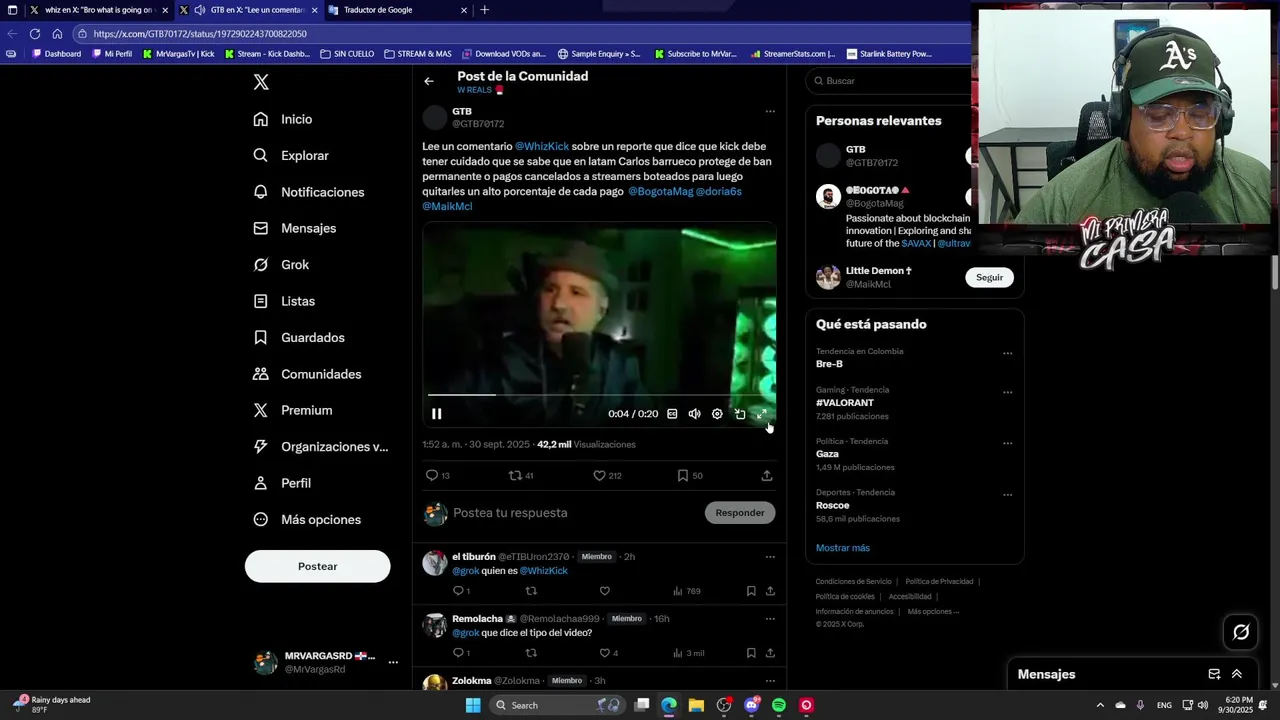1280x720 pixels.
Task: Open Discord from the taskbar
Action: [752, 705]
